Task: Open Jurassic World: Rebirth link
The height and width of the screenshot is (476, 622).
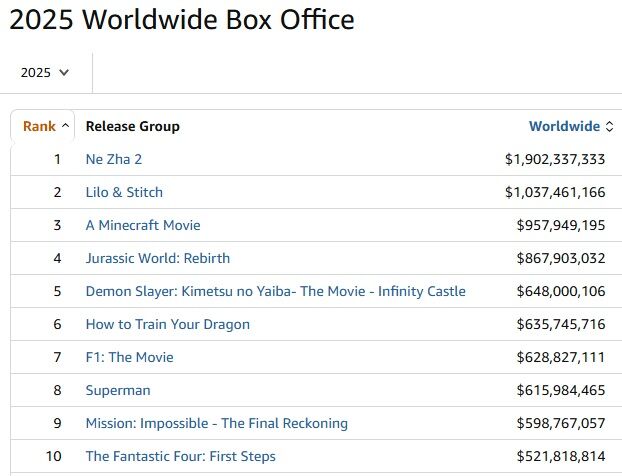Action: click(158, 258)
